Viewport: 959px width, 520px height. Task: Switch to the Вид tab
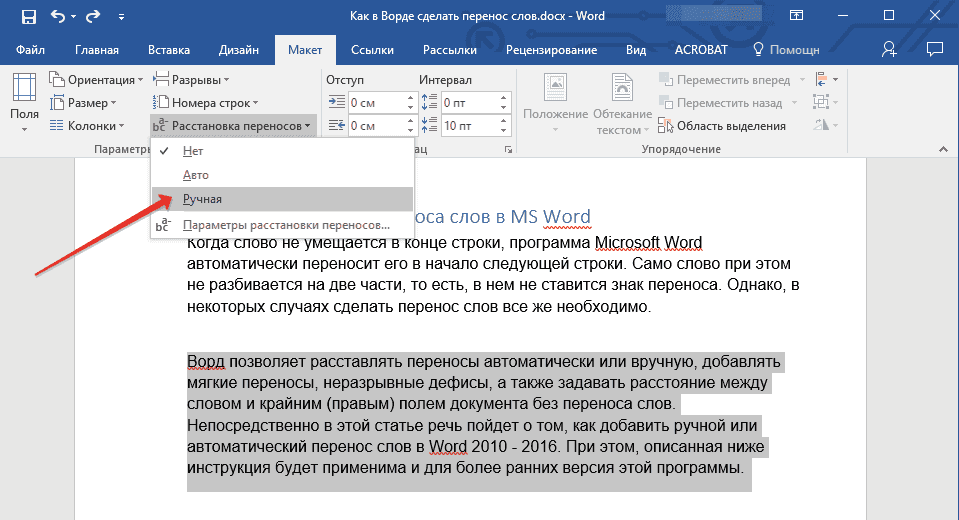(x=636, y=50)
